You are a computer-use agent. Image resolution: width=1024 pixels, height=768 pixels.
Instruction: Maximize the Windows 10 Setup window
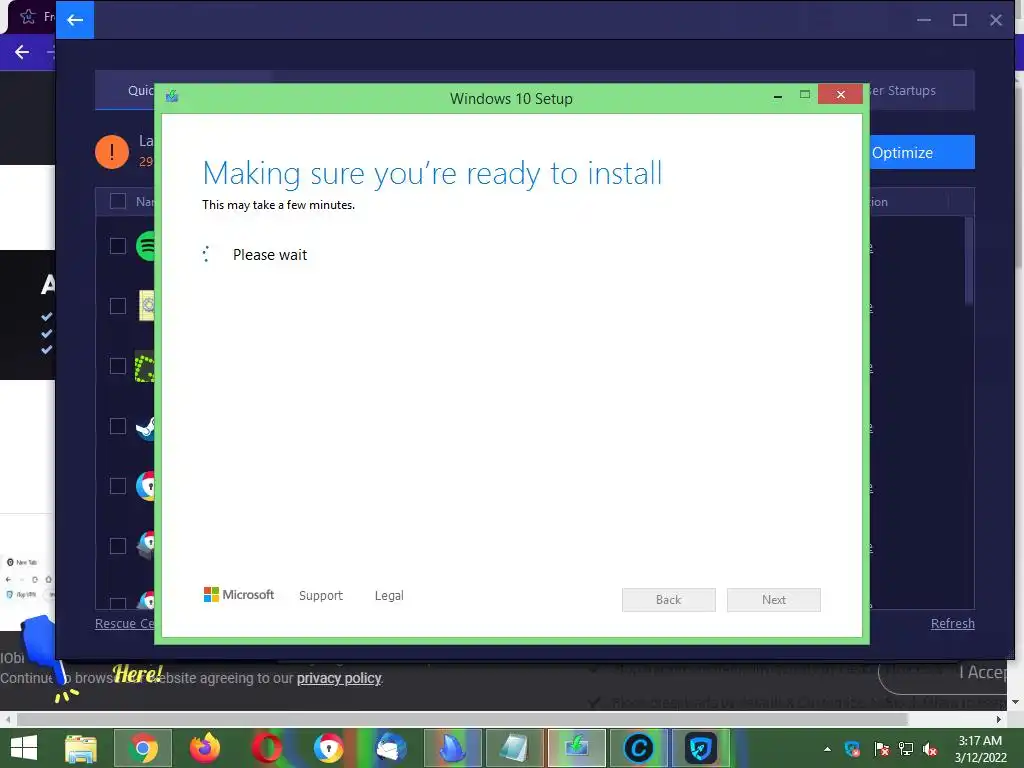point(805,95)
